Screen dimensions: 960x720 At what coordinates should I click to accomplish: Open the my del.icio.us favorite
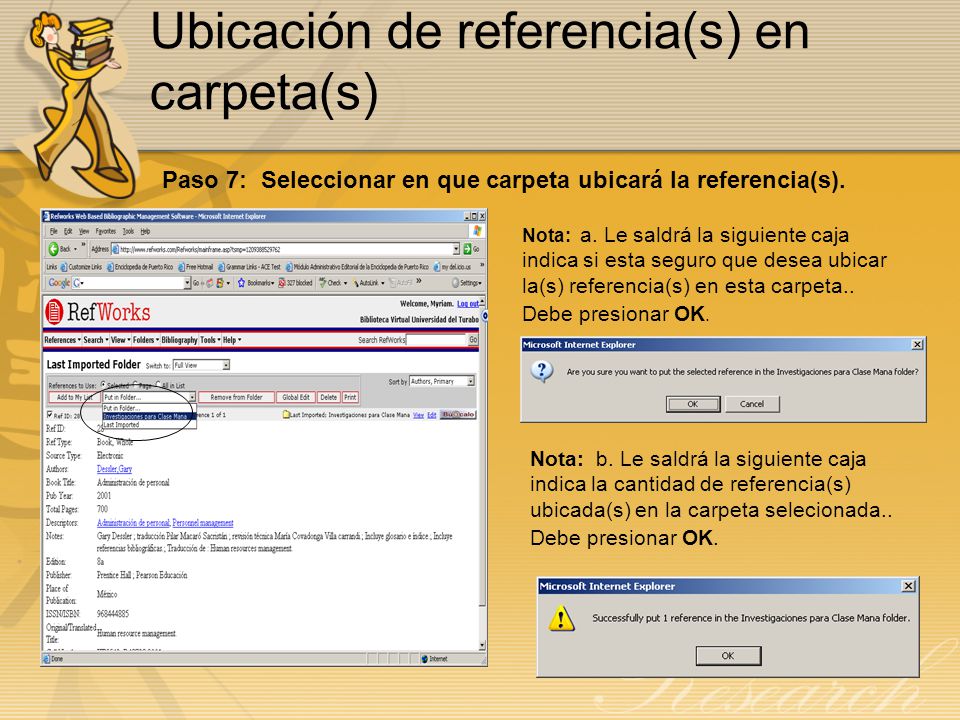[452, 267]
